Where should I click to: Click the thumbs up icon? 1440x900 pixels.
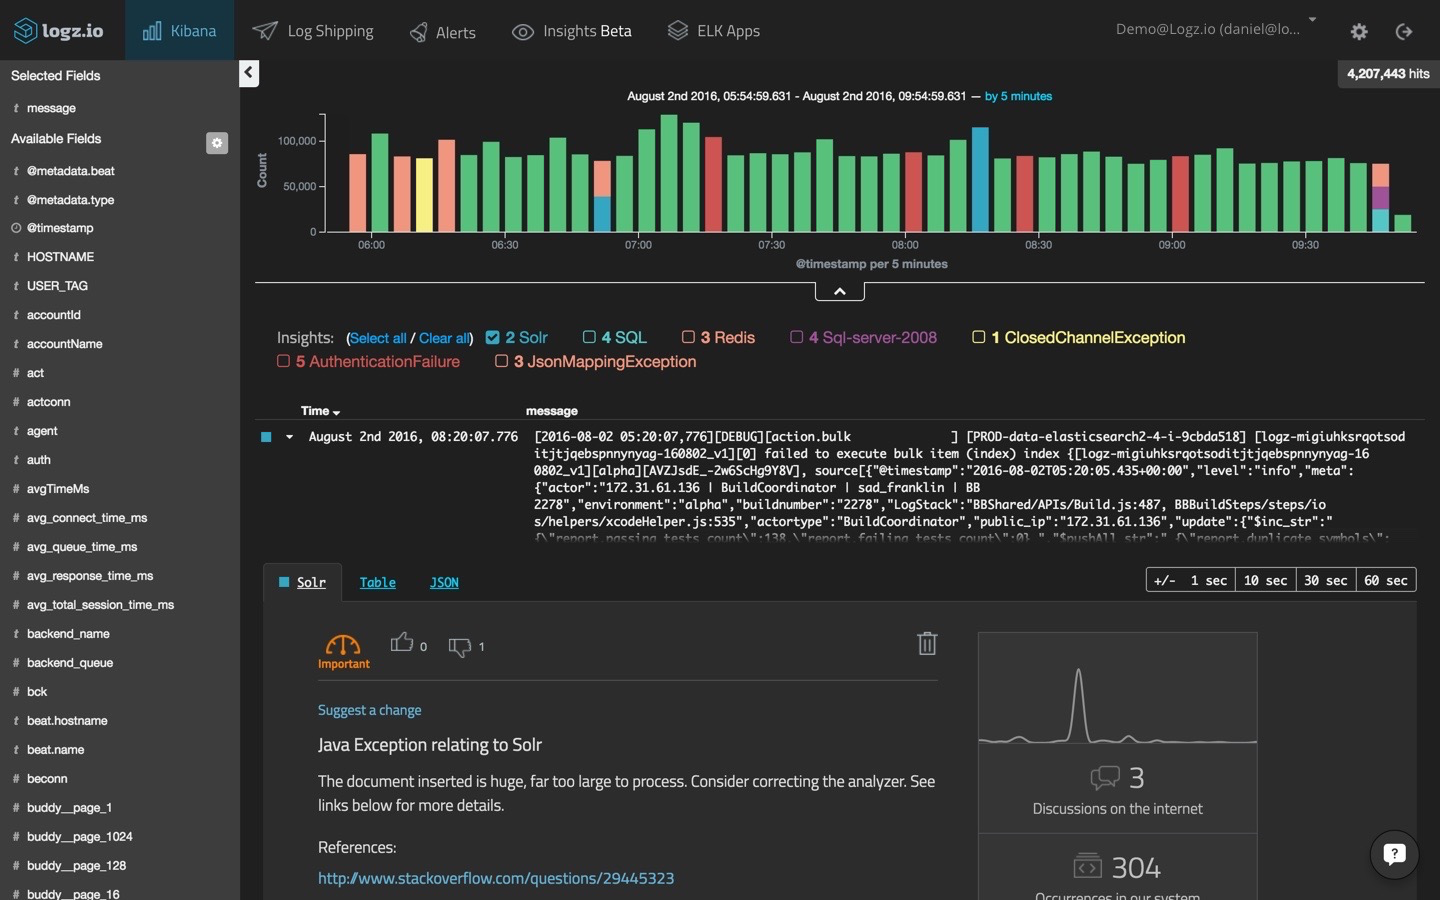(402, 642)
